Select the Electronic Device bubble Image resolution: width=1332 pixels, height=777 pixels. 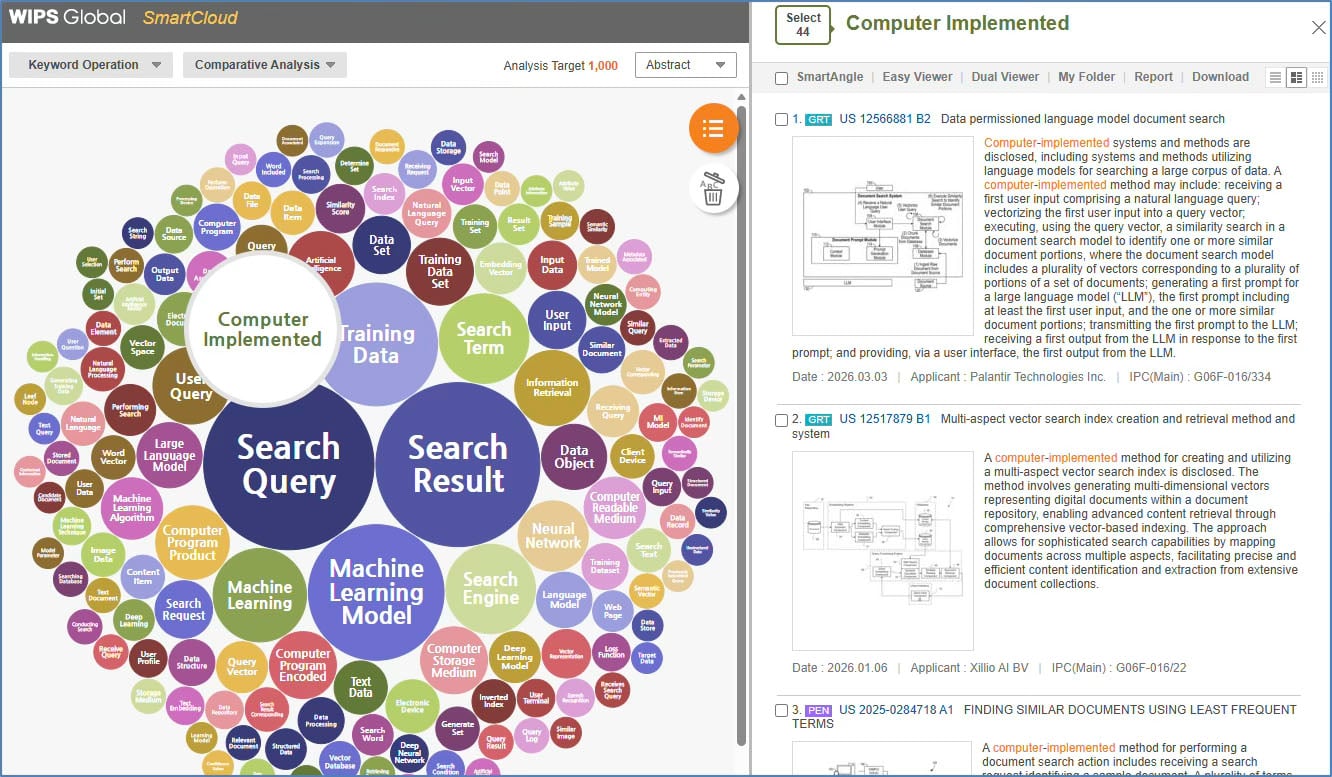tap(412, 706)
